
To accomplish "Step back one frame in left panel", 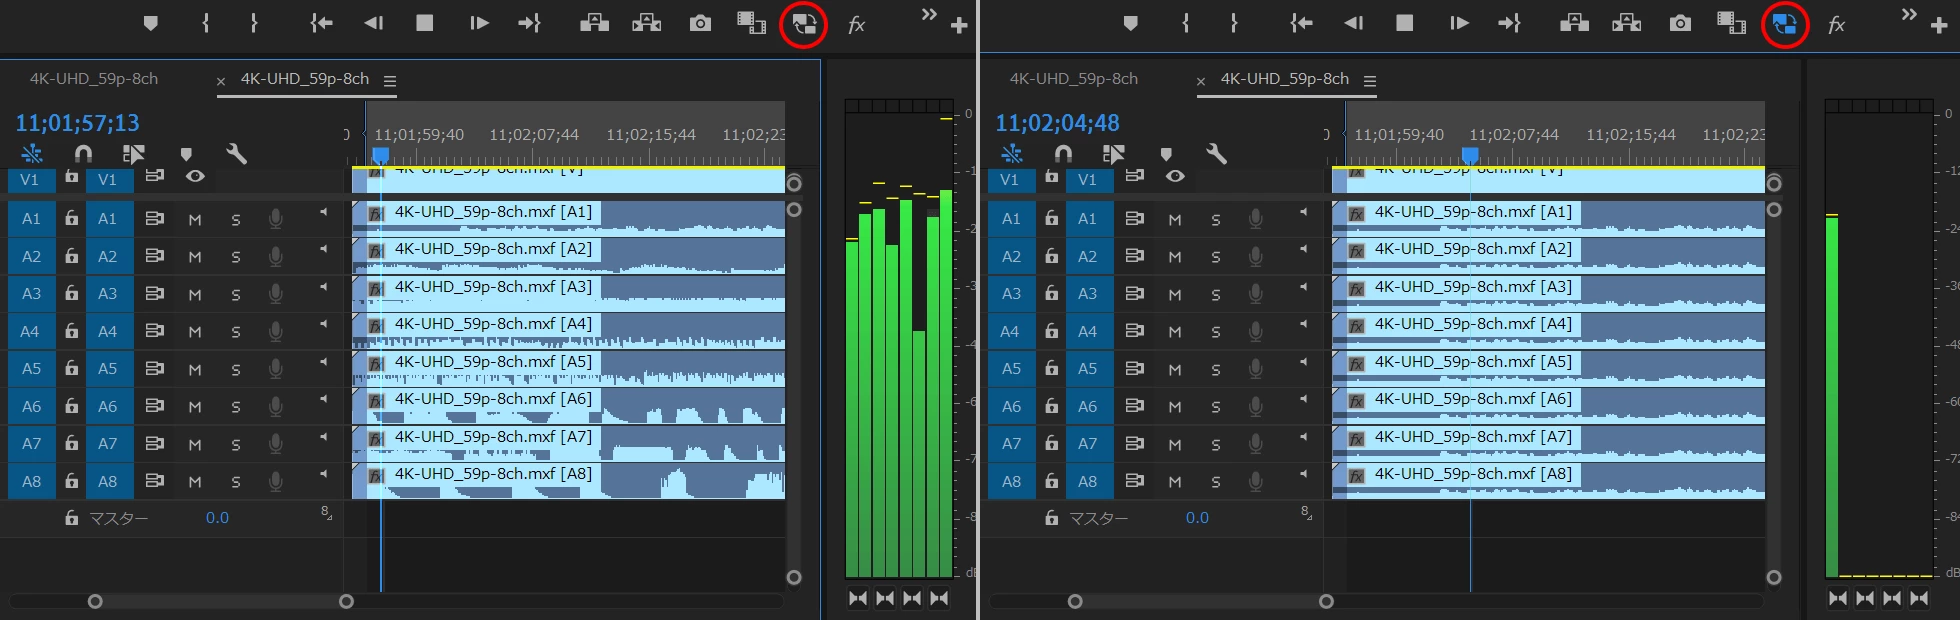I will 373,23.
